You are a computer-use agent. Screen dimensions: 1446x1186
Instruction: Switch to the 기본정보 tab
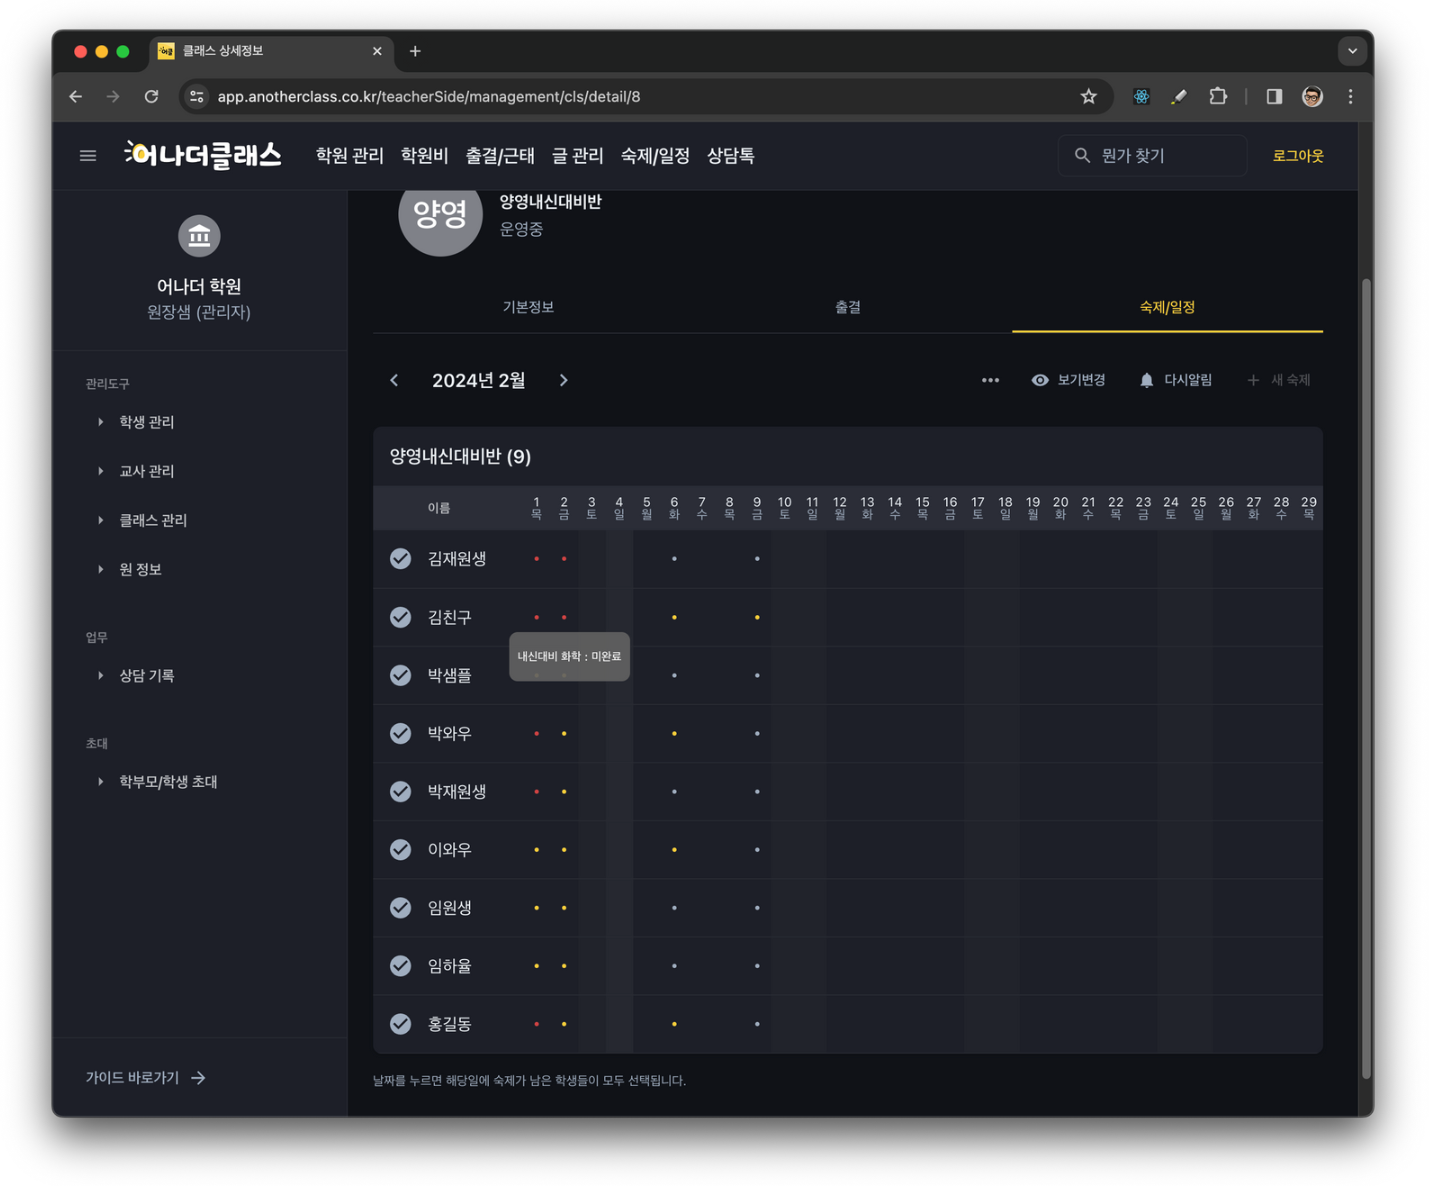click(x=528, y=307)
